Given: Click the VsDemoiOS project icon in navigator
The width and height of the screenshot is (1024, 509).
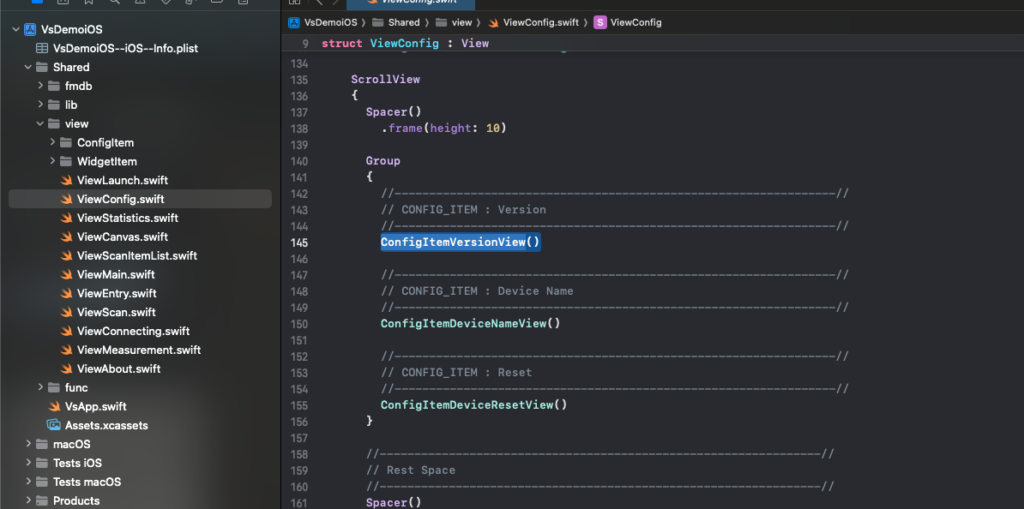Looking at the screenshot, I should point(28,30).
